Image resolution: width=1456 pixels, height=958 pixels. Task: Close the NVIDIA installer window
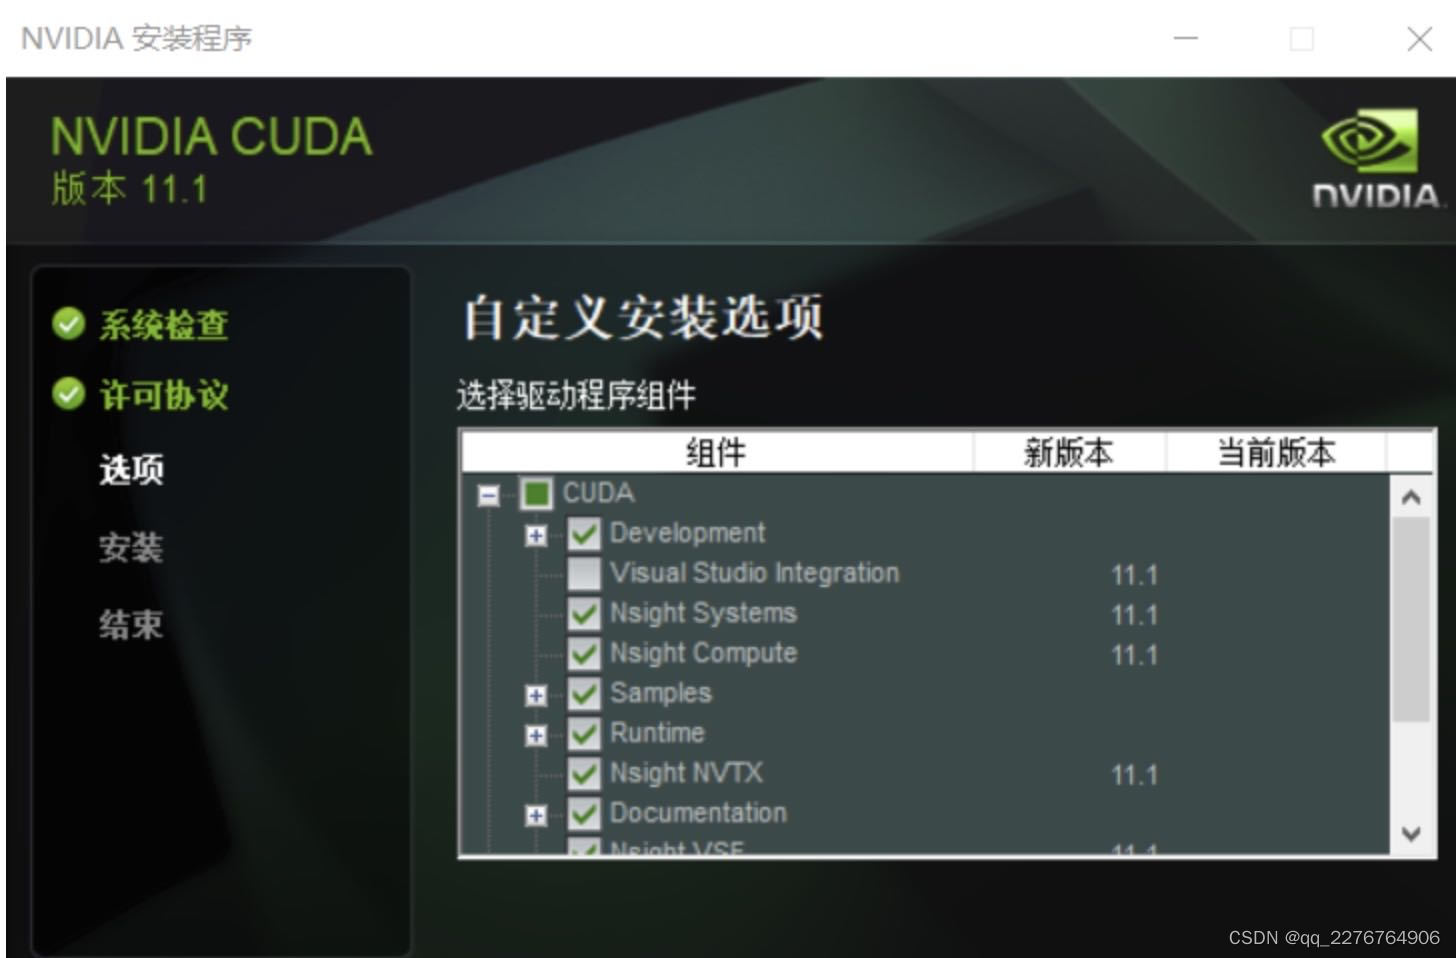click(x=1419, y=38)
